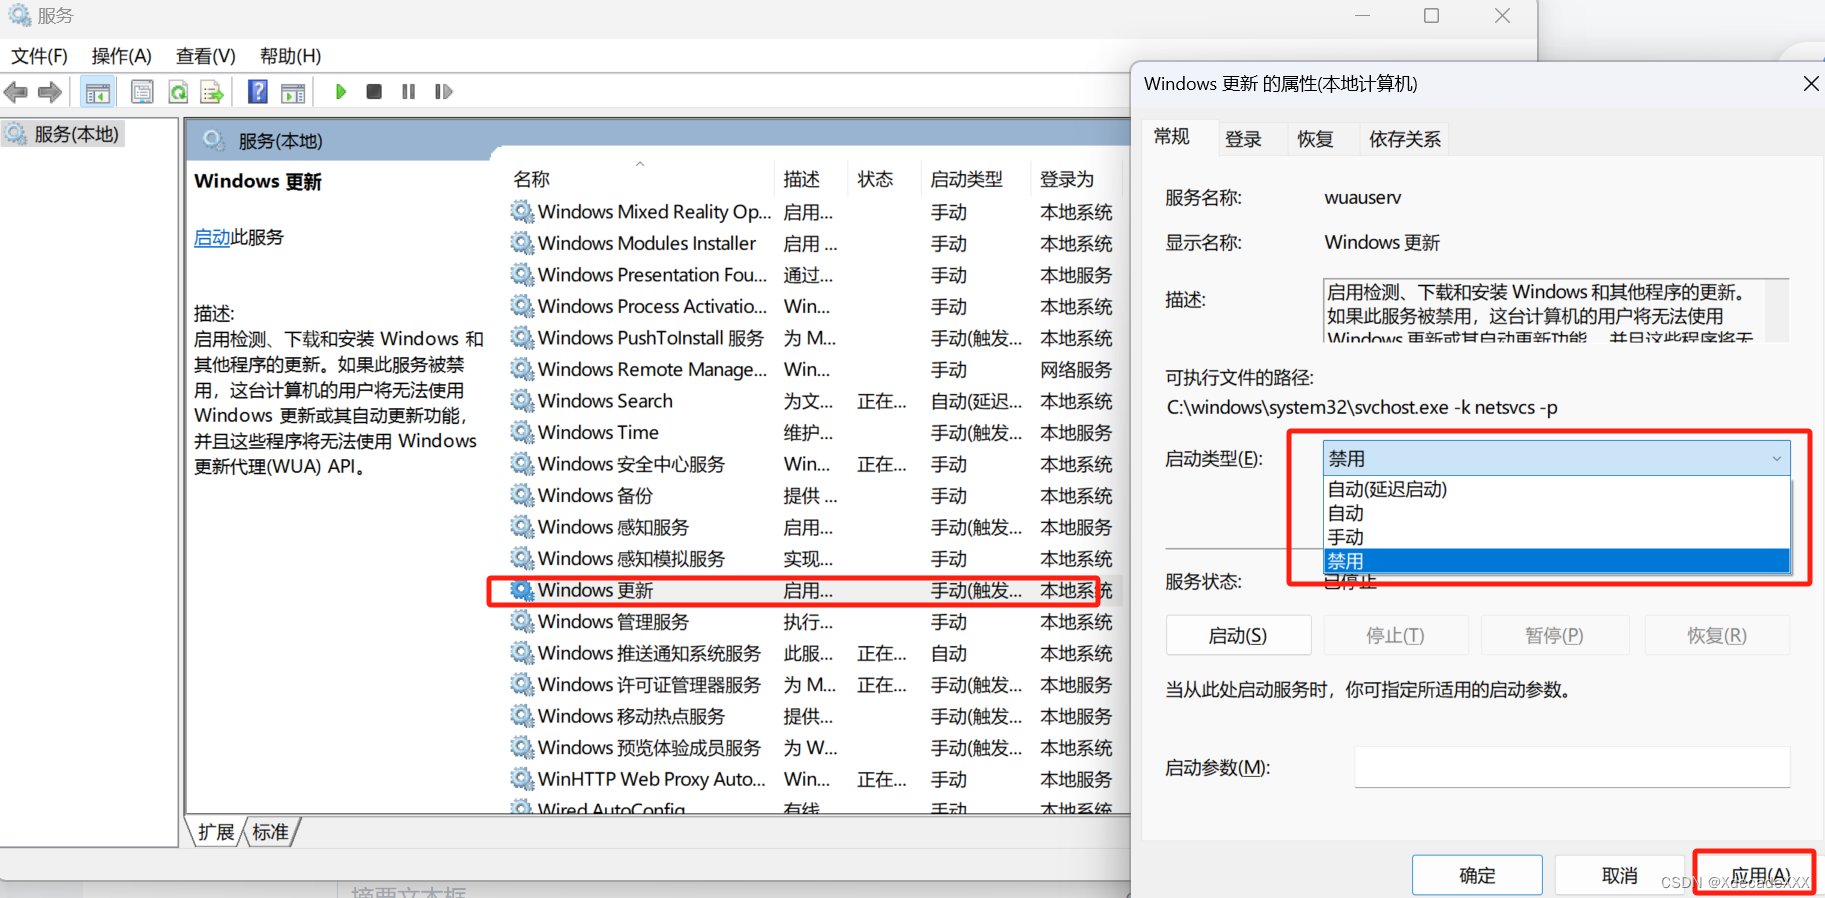The height and width of the screenshot is (898, 1825).
Task: Click gear icon of Windows Search service
Action: (522, 401)
